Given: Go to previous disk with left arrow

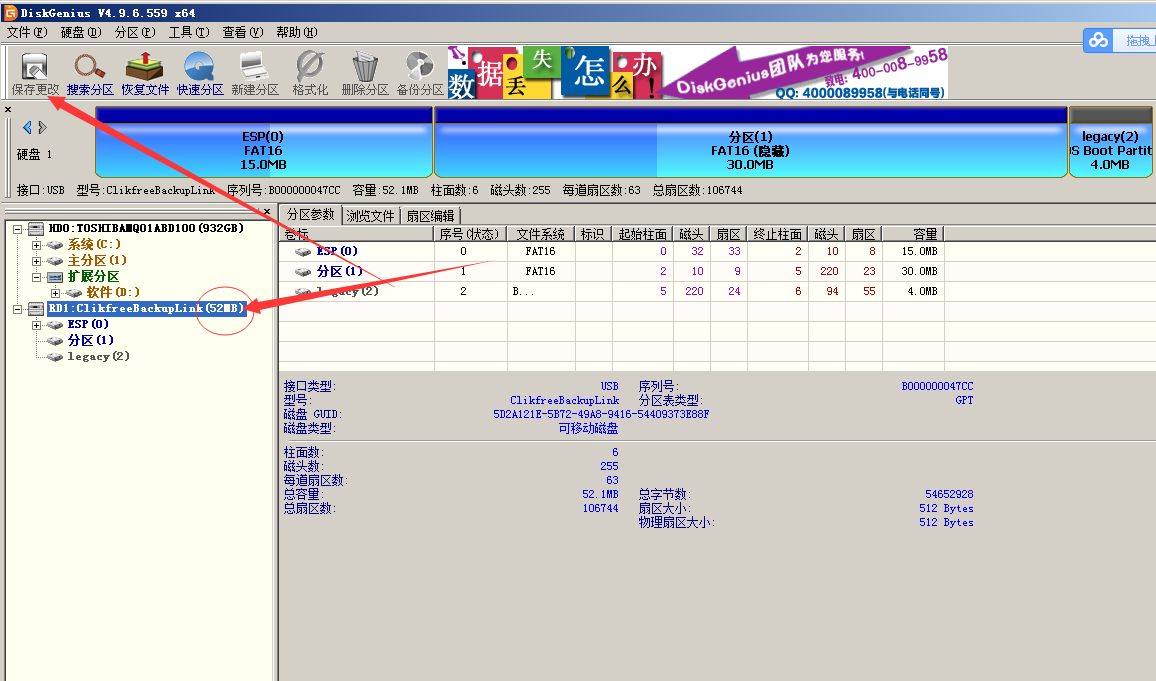Looking at the screenshot, I should point(27,128).
